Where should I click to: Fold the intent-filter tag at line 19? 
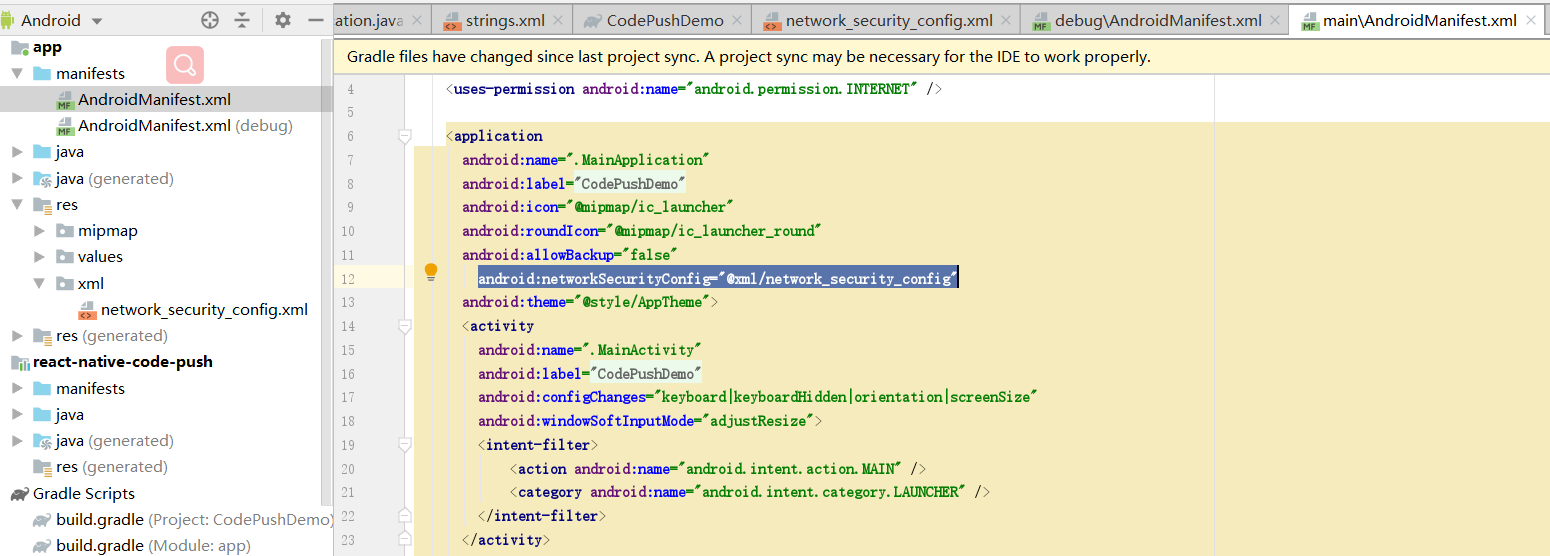[405, 445]
